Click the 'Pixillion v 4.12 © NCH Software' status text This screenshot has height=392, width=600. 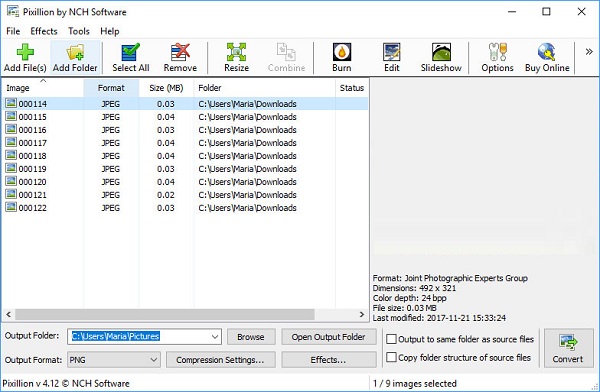coord(66,383)
